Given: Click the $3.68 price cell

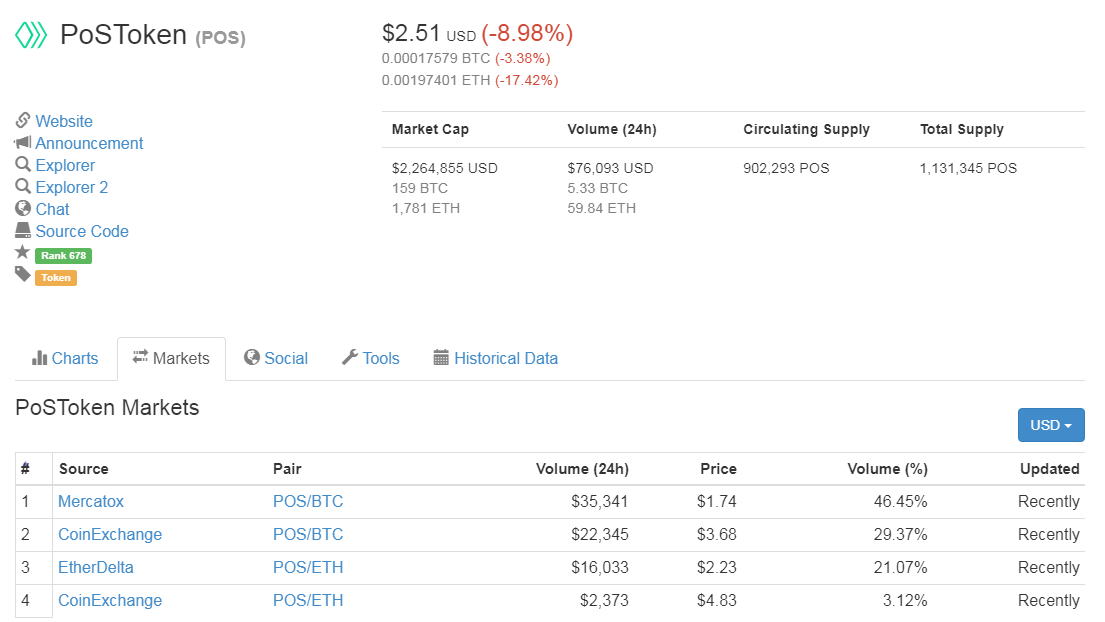Looking at the screenshot, I should (717, 535).
